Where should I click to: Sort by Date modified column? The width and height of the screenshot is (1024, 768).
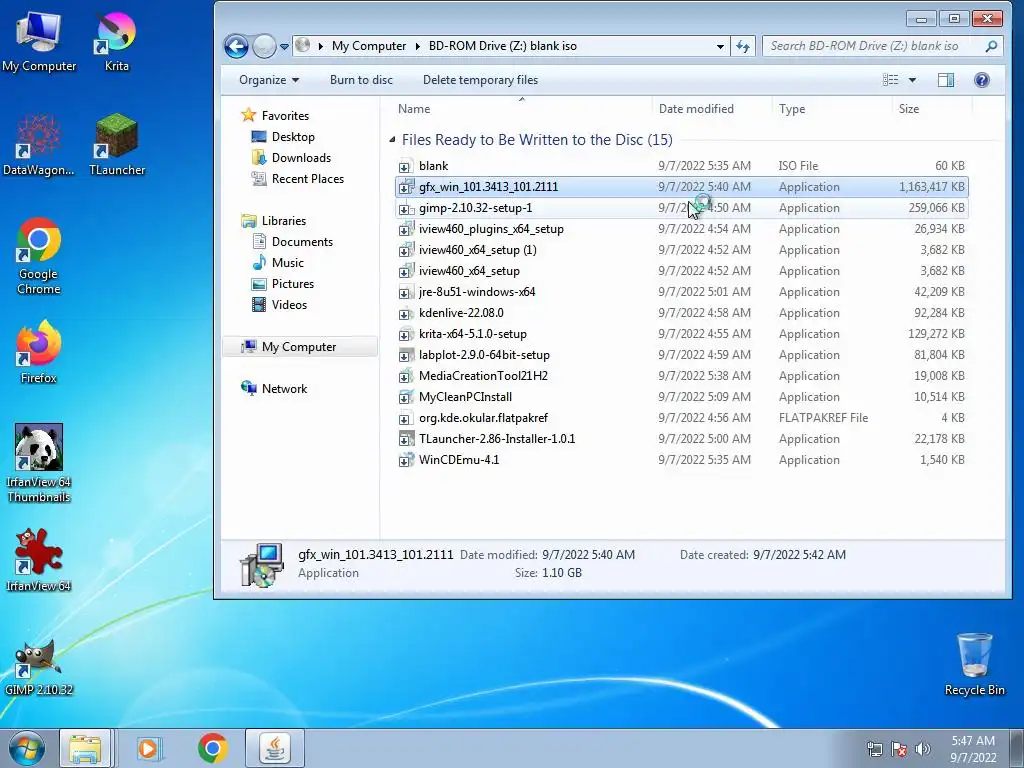(712, 109)
